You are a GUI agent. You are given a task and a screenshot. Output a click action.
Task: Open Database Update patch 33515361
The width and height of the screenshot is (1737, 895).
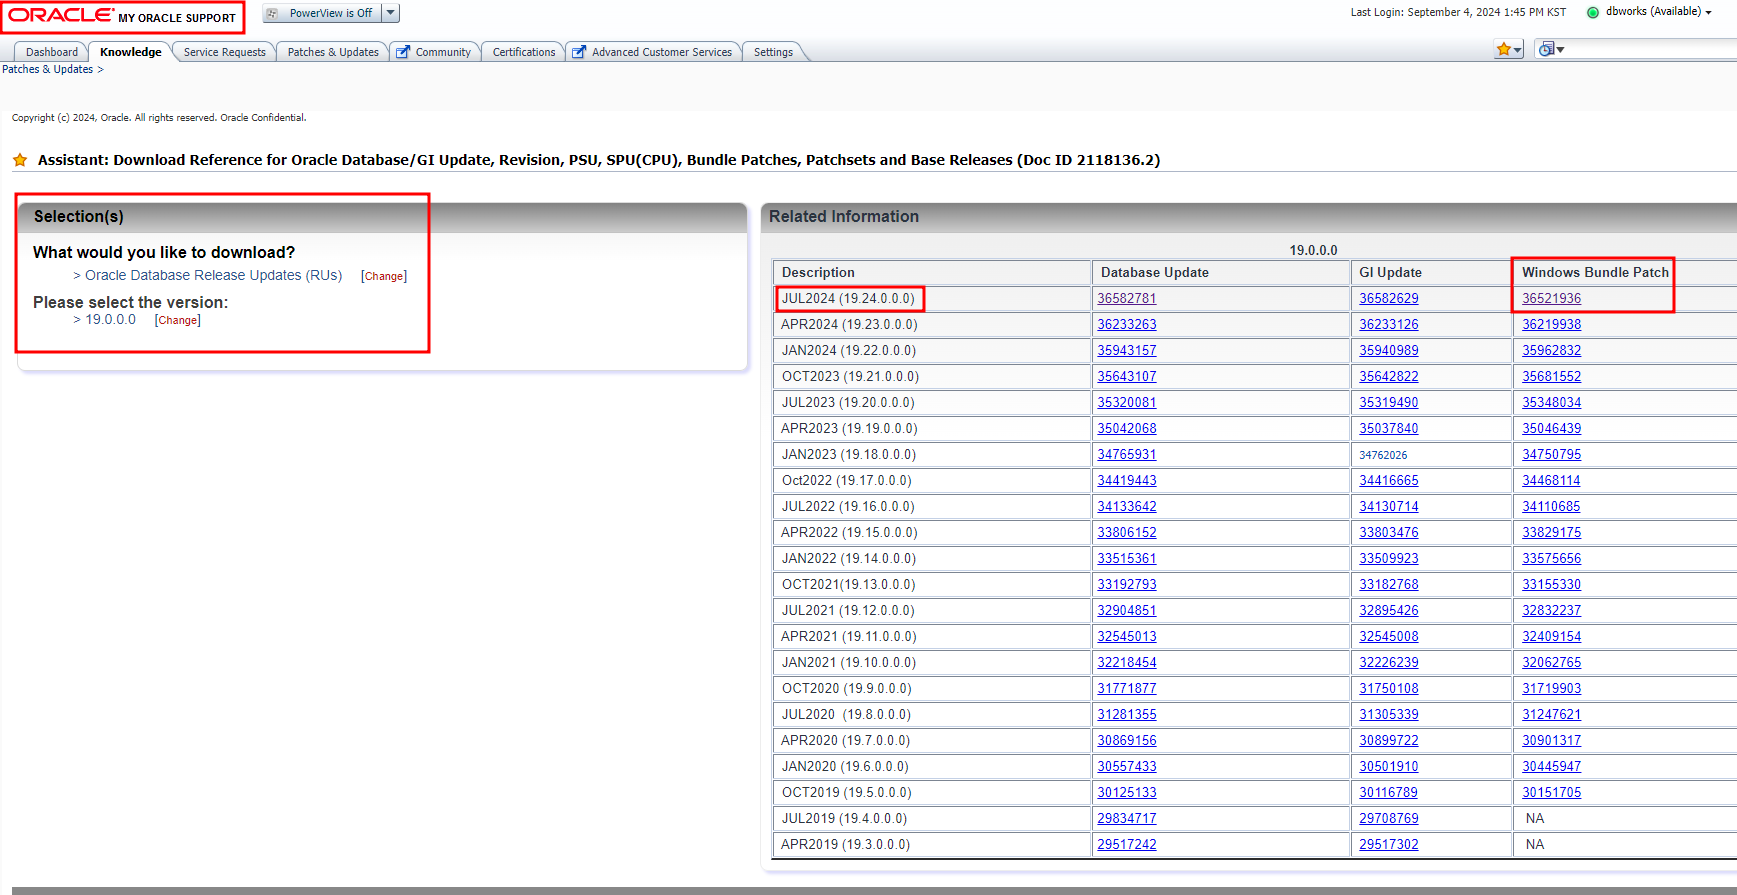pyautogui.click(x=1126, y=559)
